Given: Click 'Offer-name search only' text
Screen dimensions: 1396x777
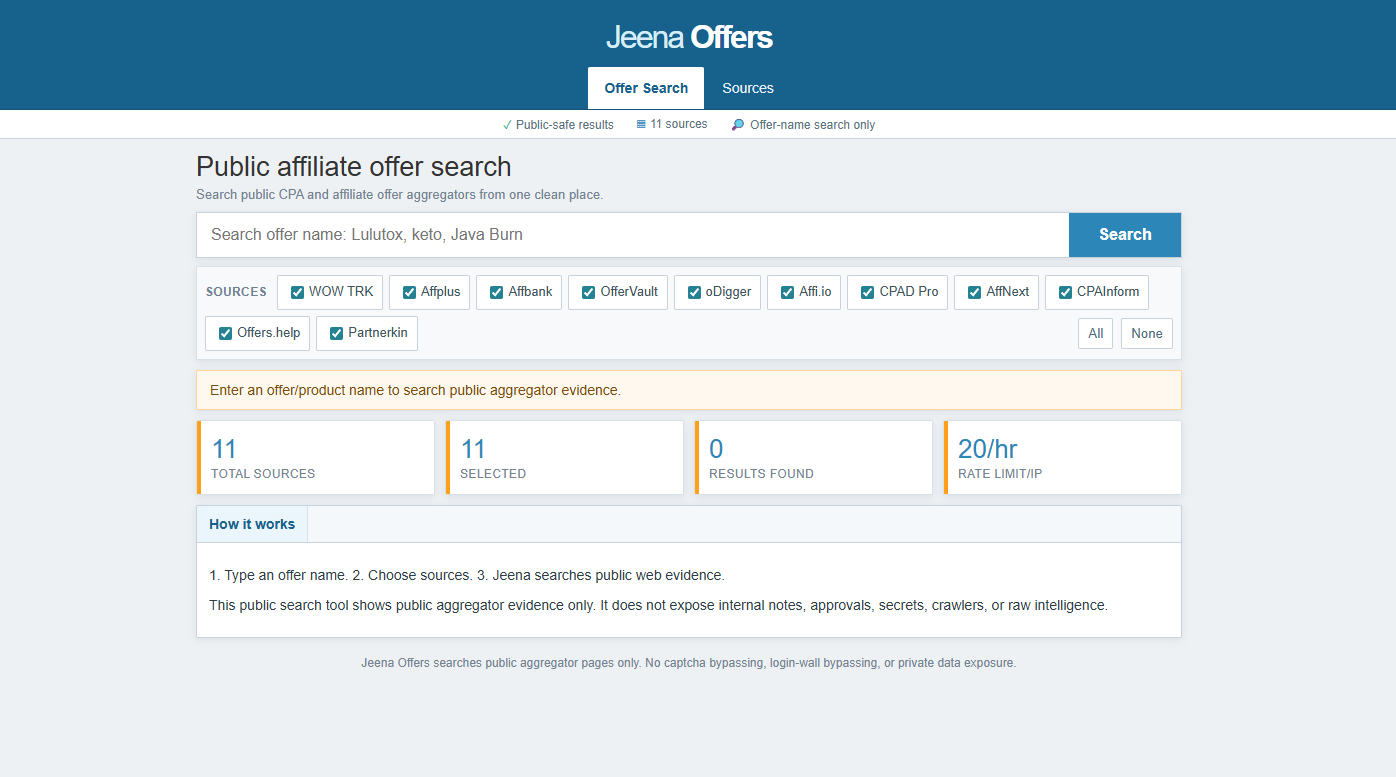Looking at the screenshot, I should pyautogui.click(x=812, y=125).
